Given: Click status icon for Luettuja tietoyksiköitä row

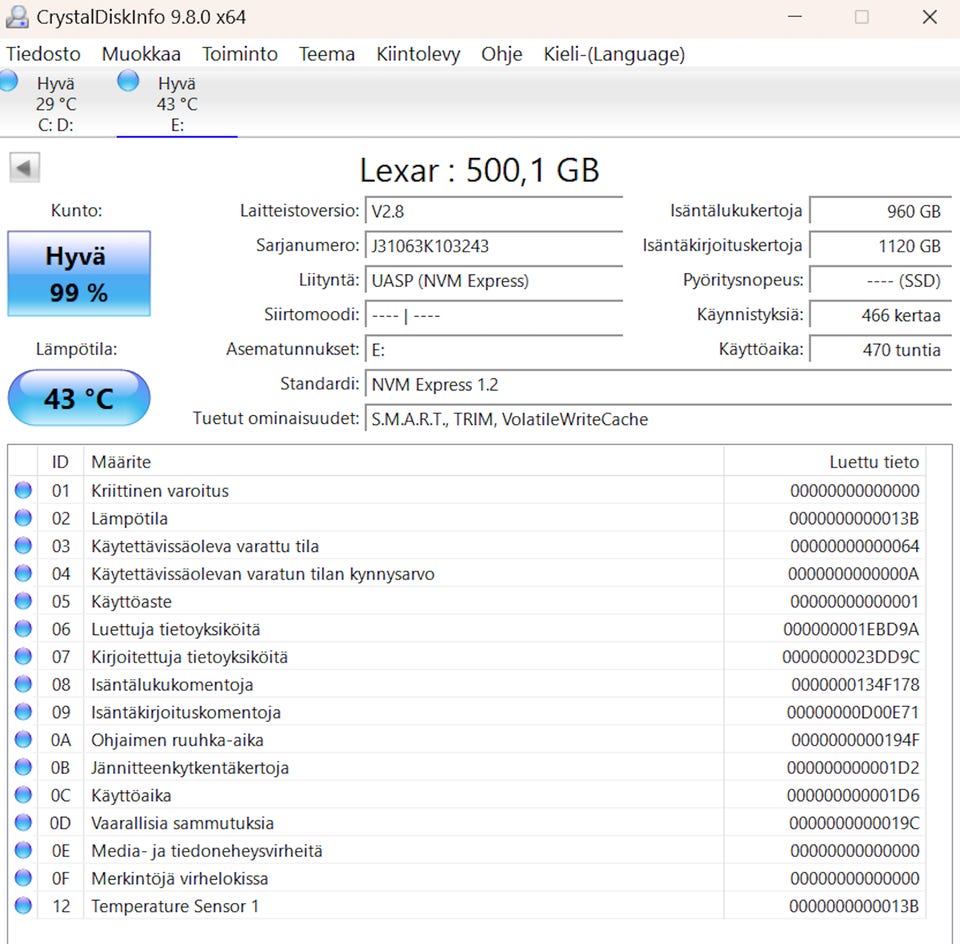Looking at the screenshot, I should pyautogui.click(x=23, y=629).
